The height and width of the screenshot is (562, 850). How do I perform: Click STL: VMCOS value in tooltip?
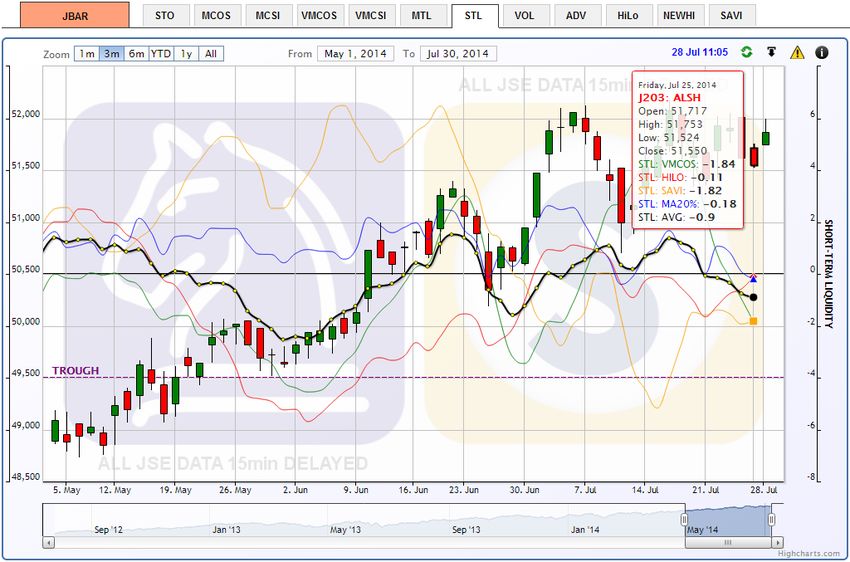pyautogui.click(x=719, y=164)
